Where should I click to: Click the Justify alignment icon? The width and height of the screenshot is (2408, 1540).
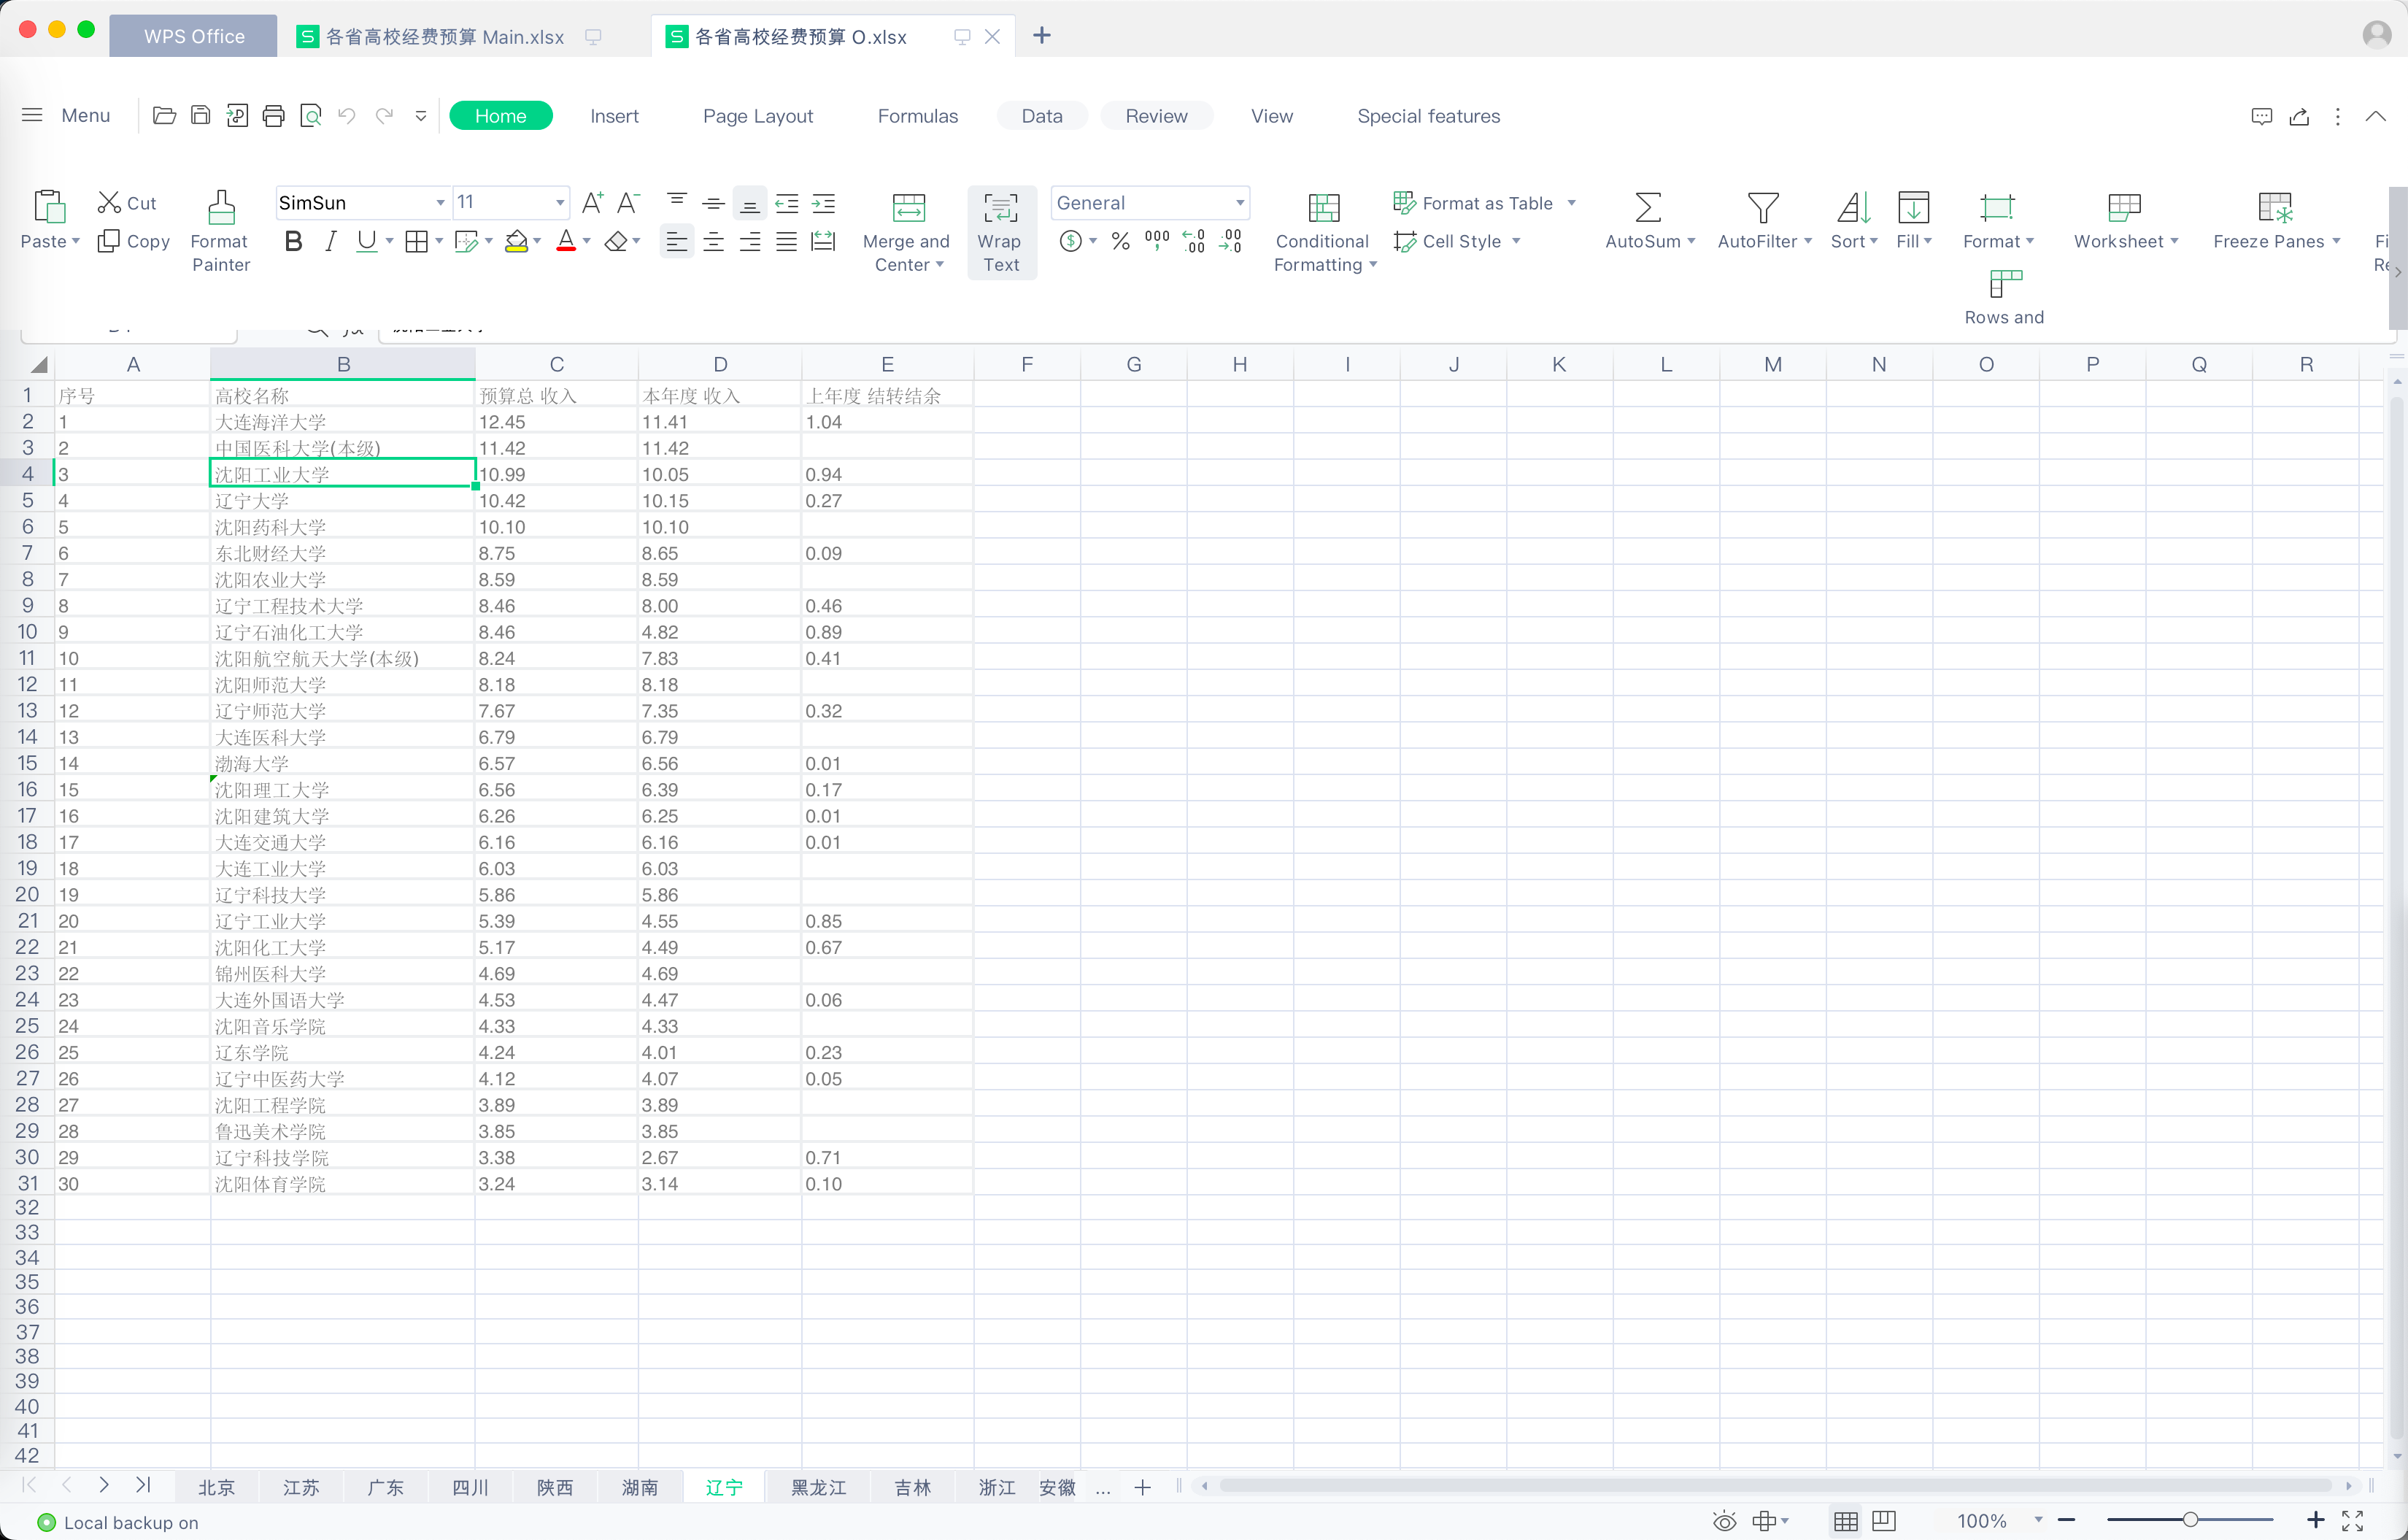point(787,241)
